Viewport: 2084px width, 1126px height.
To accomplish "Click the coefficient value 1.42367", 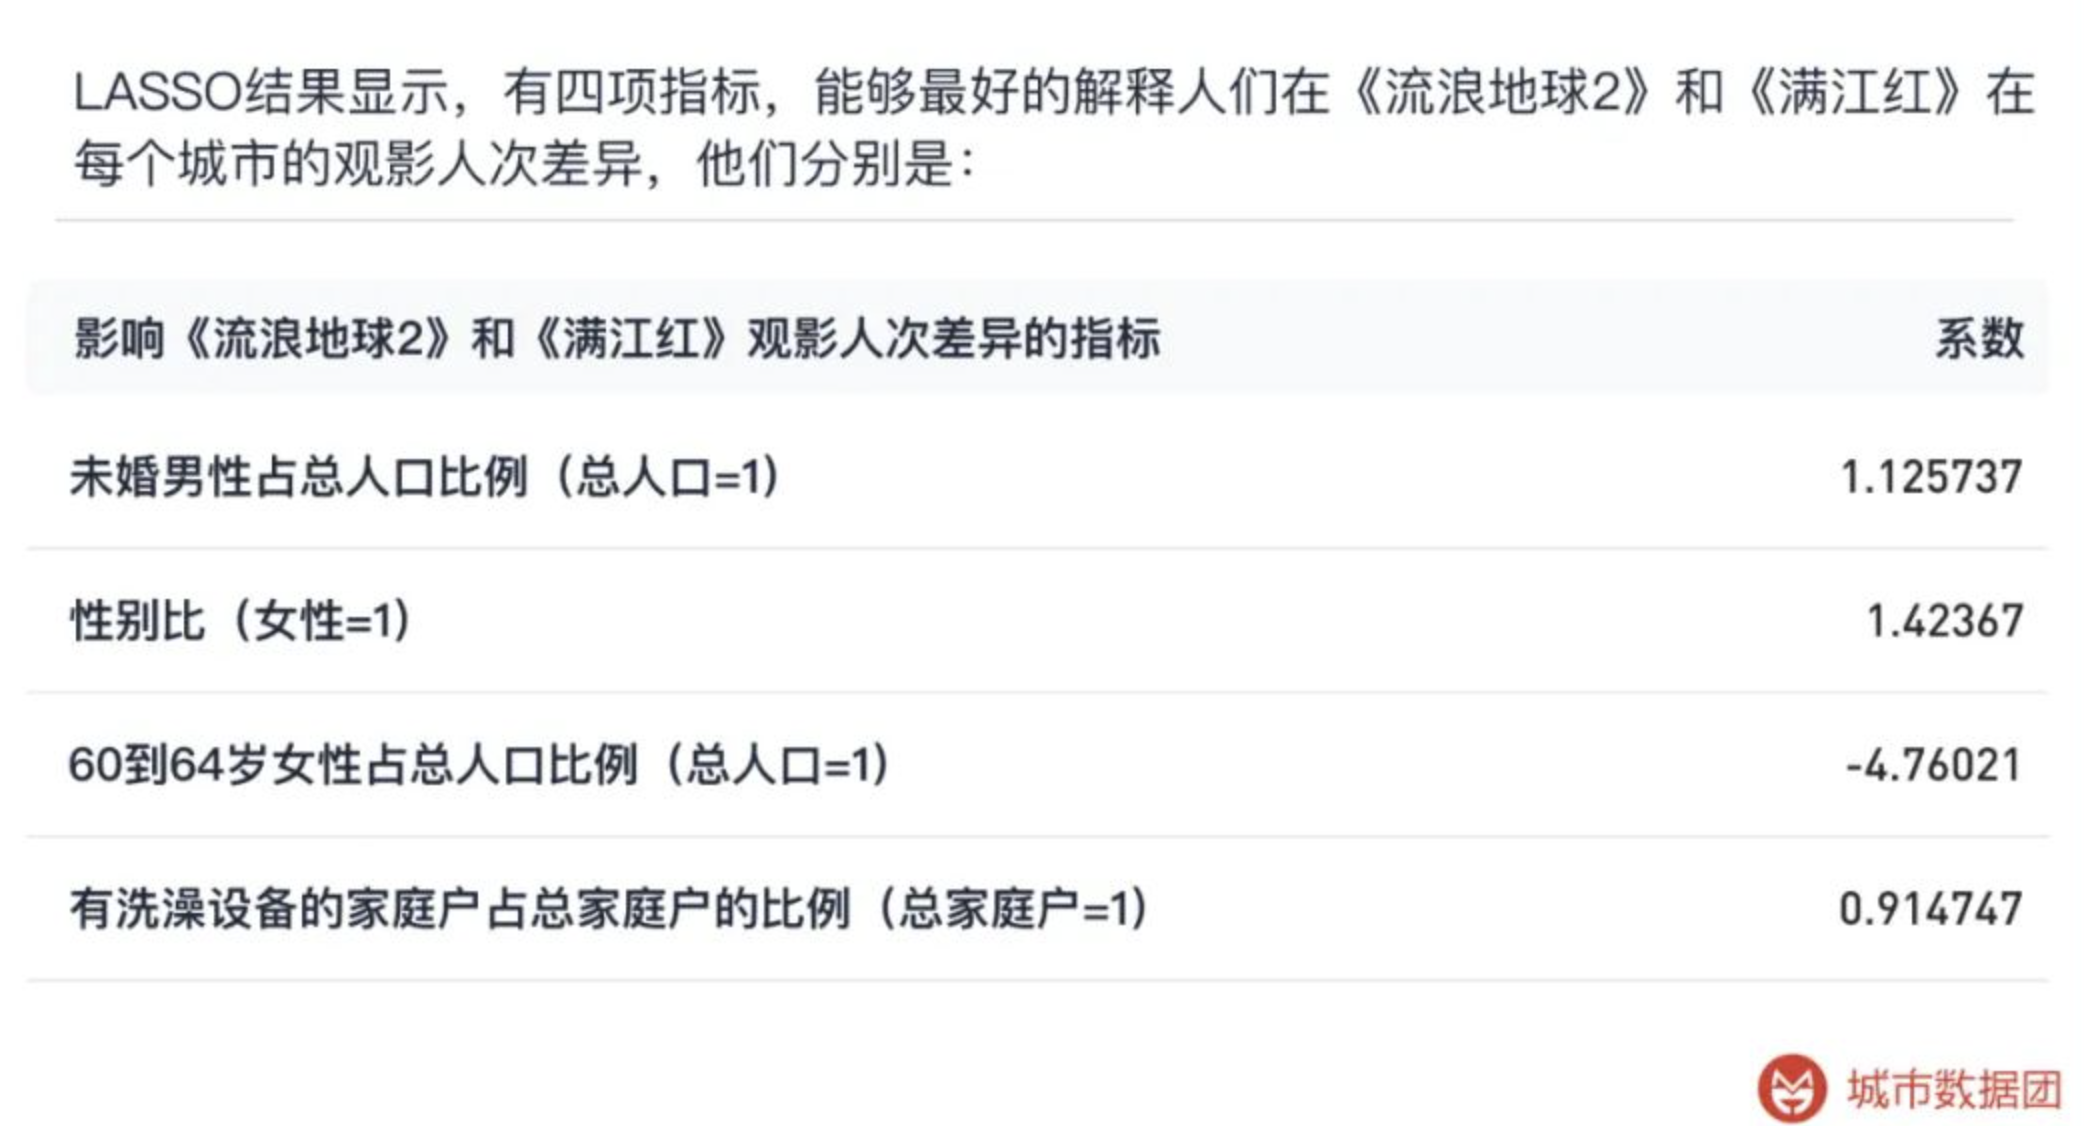I will 1945,621.
